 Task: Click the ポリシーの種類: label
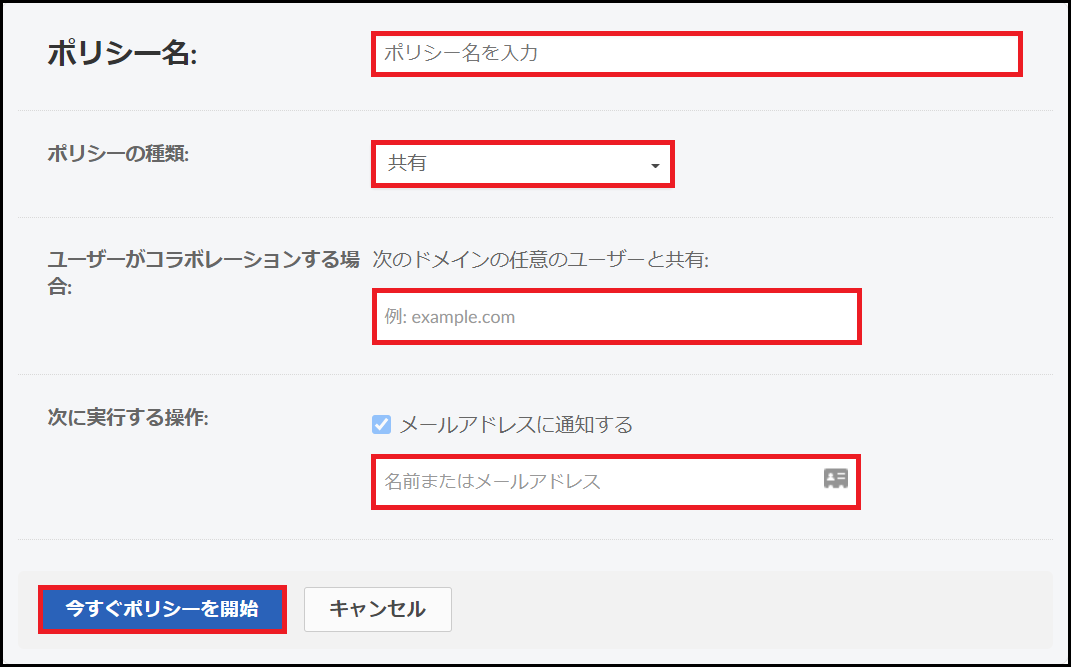pyautogui.click(x=118, y=154)
